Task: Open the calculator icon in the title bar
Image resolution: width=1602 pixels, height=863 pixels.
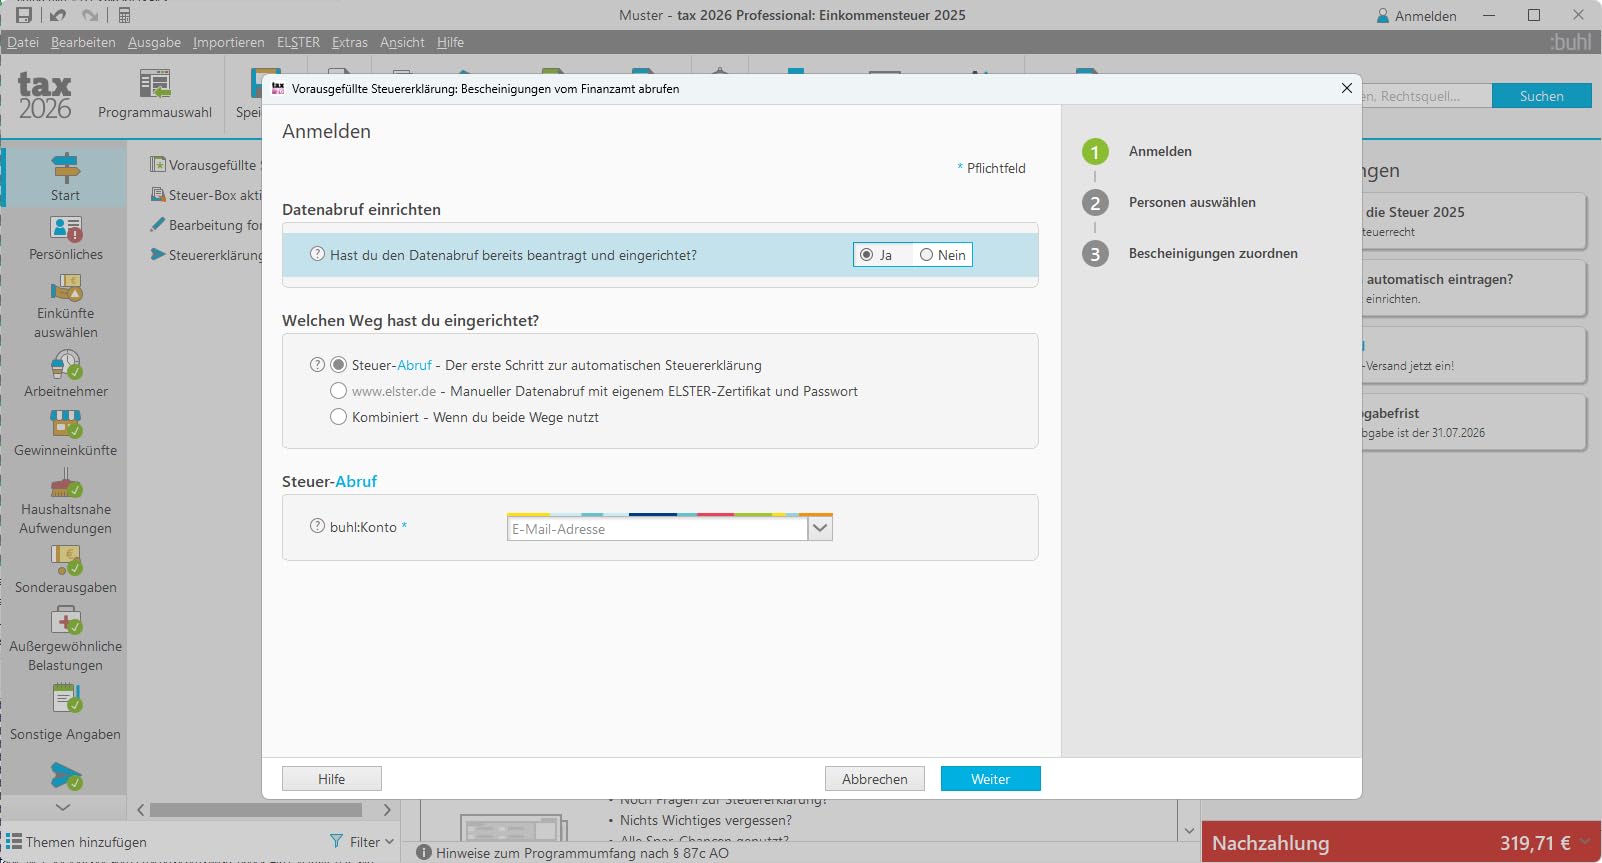Action: [x=124, y=15]
